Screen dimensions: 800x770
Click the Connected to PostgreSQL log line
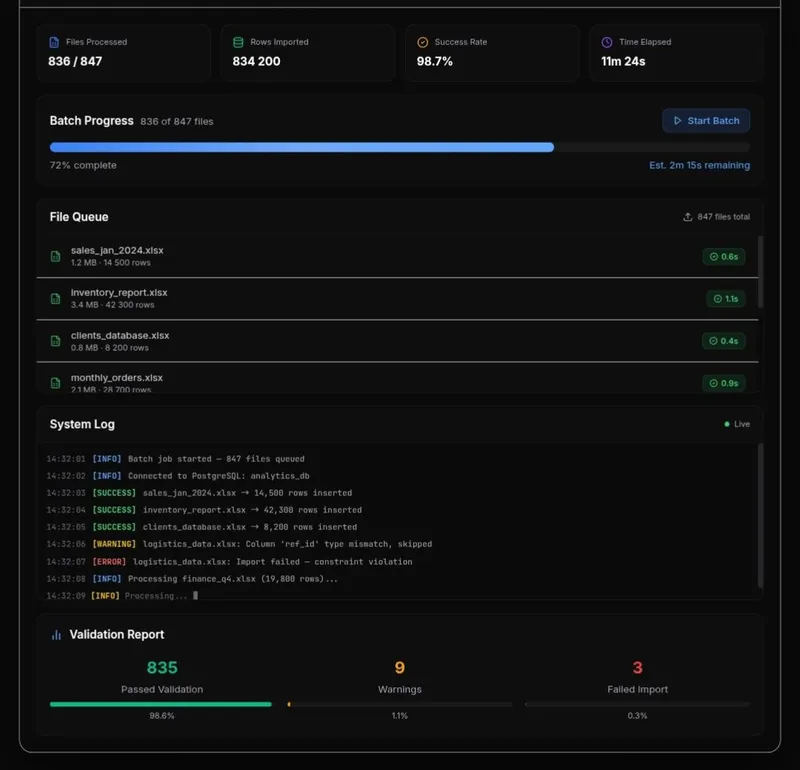coord(178,476)
